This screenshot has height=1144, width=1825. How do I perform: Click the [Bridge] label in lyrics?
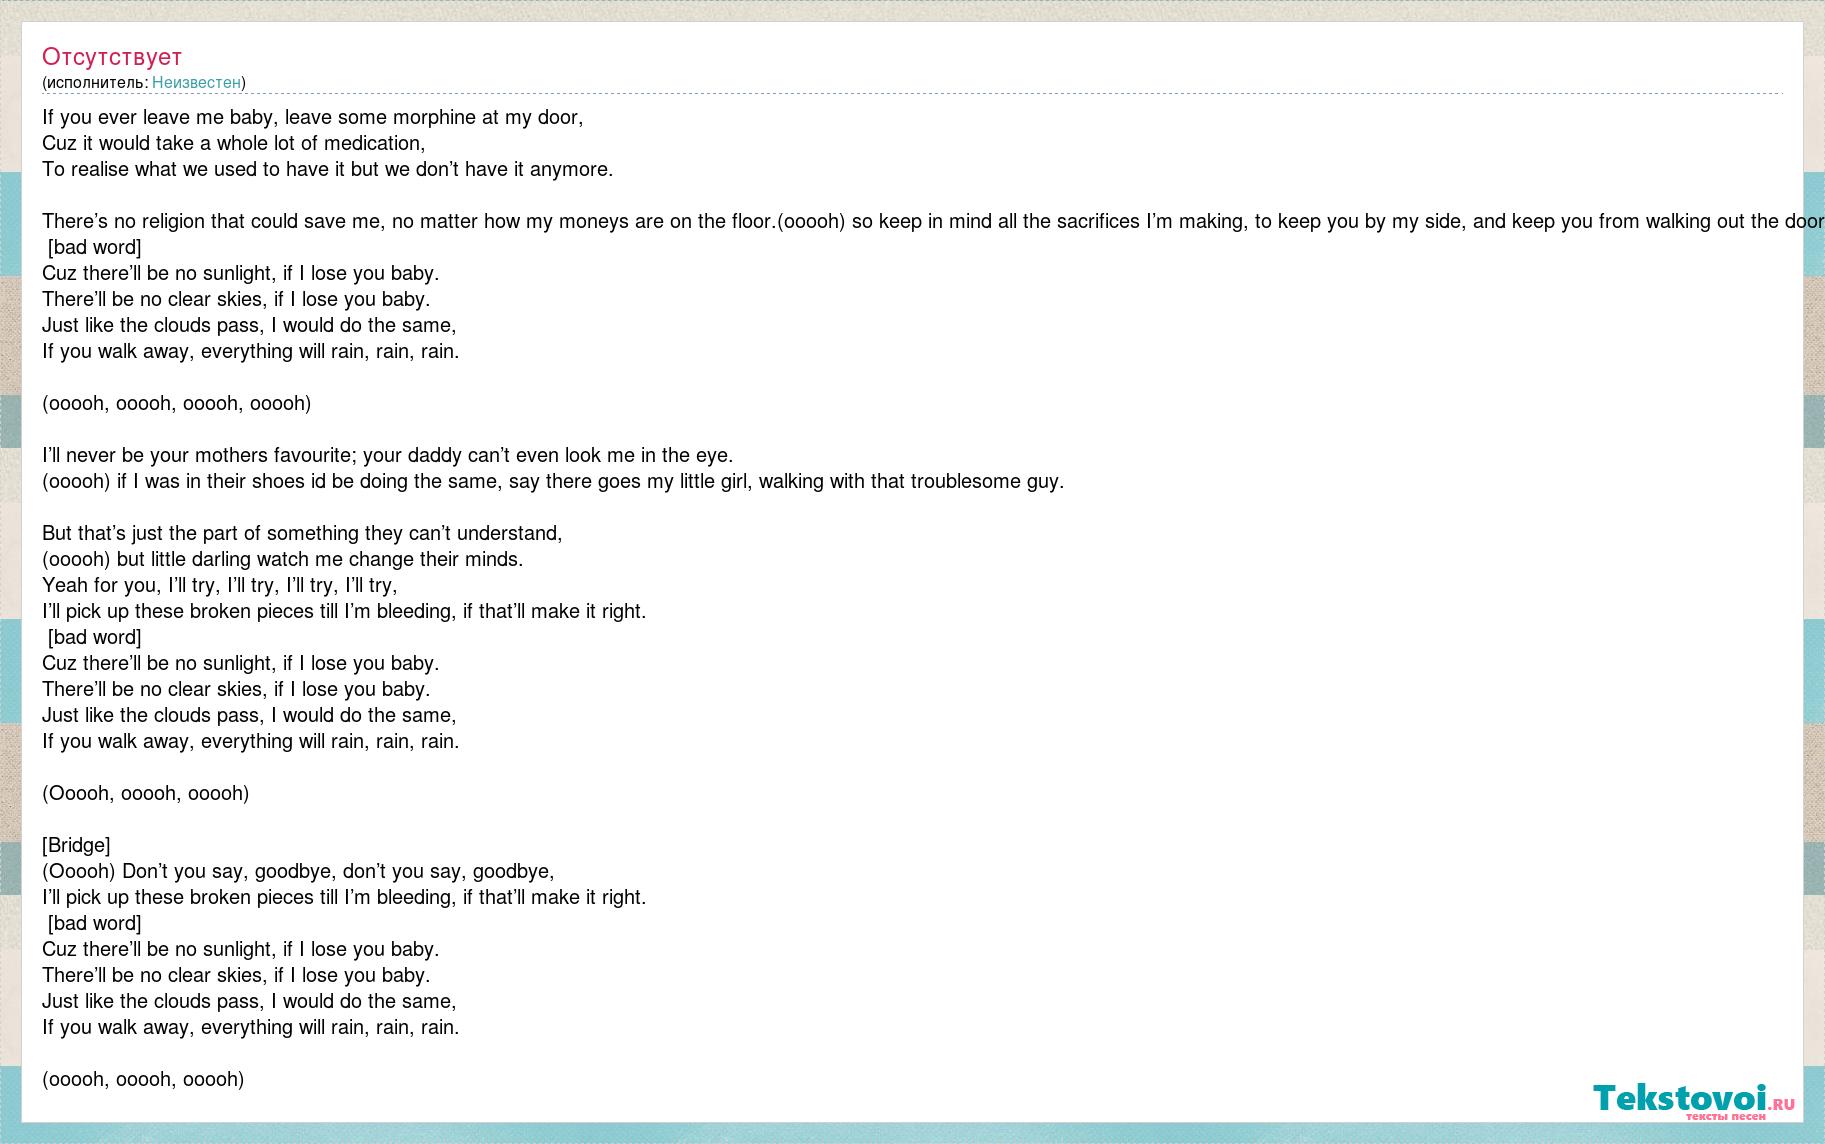click(x=76, y=845)
